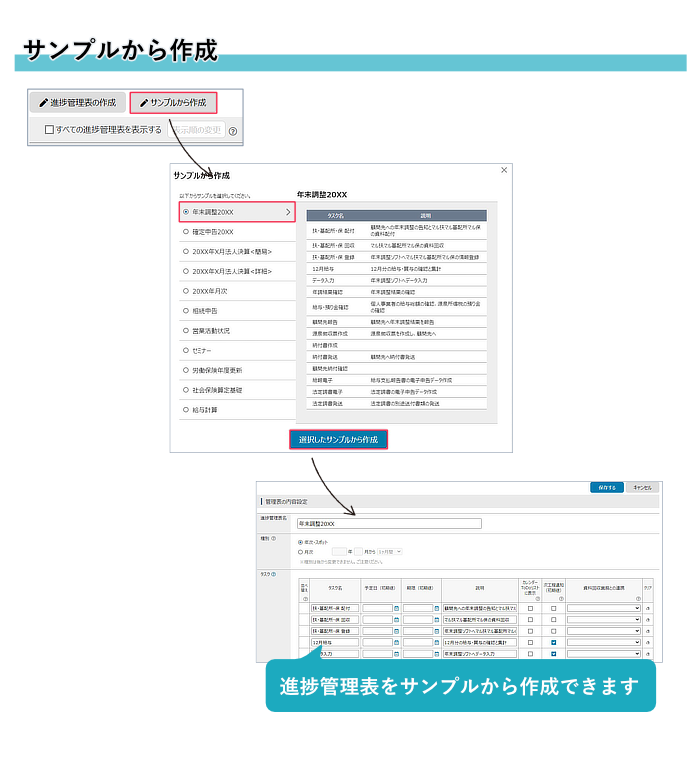Open calendar picker for first row 期限
This screenshot has width=700, height=780.
[x=436, y=607]
